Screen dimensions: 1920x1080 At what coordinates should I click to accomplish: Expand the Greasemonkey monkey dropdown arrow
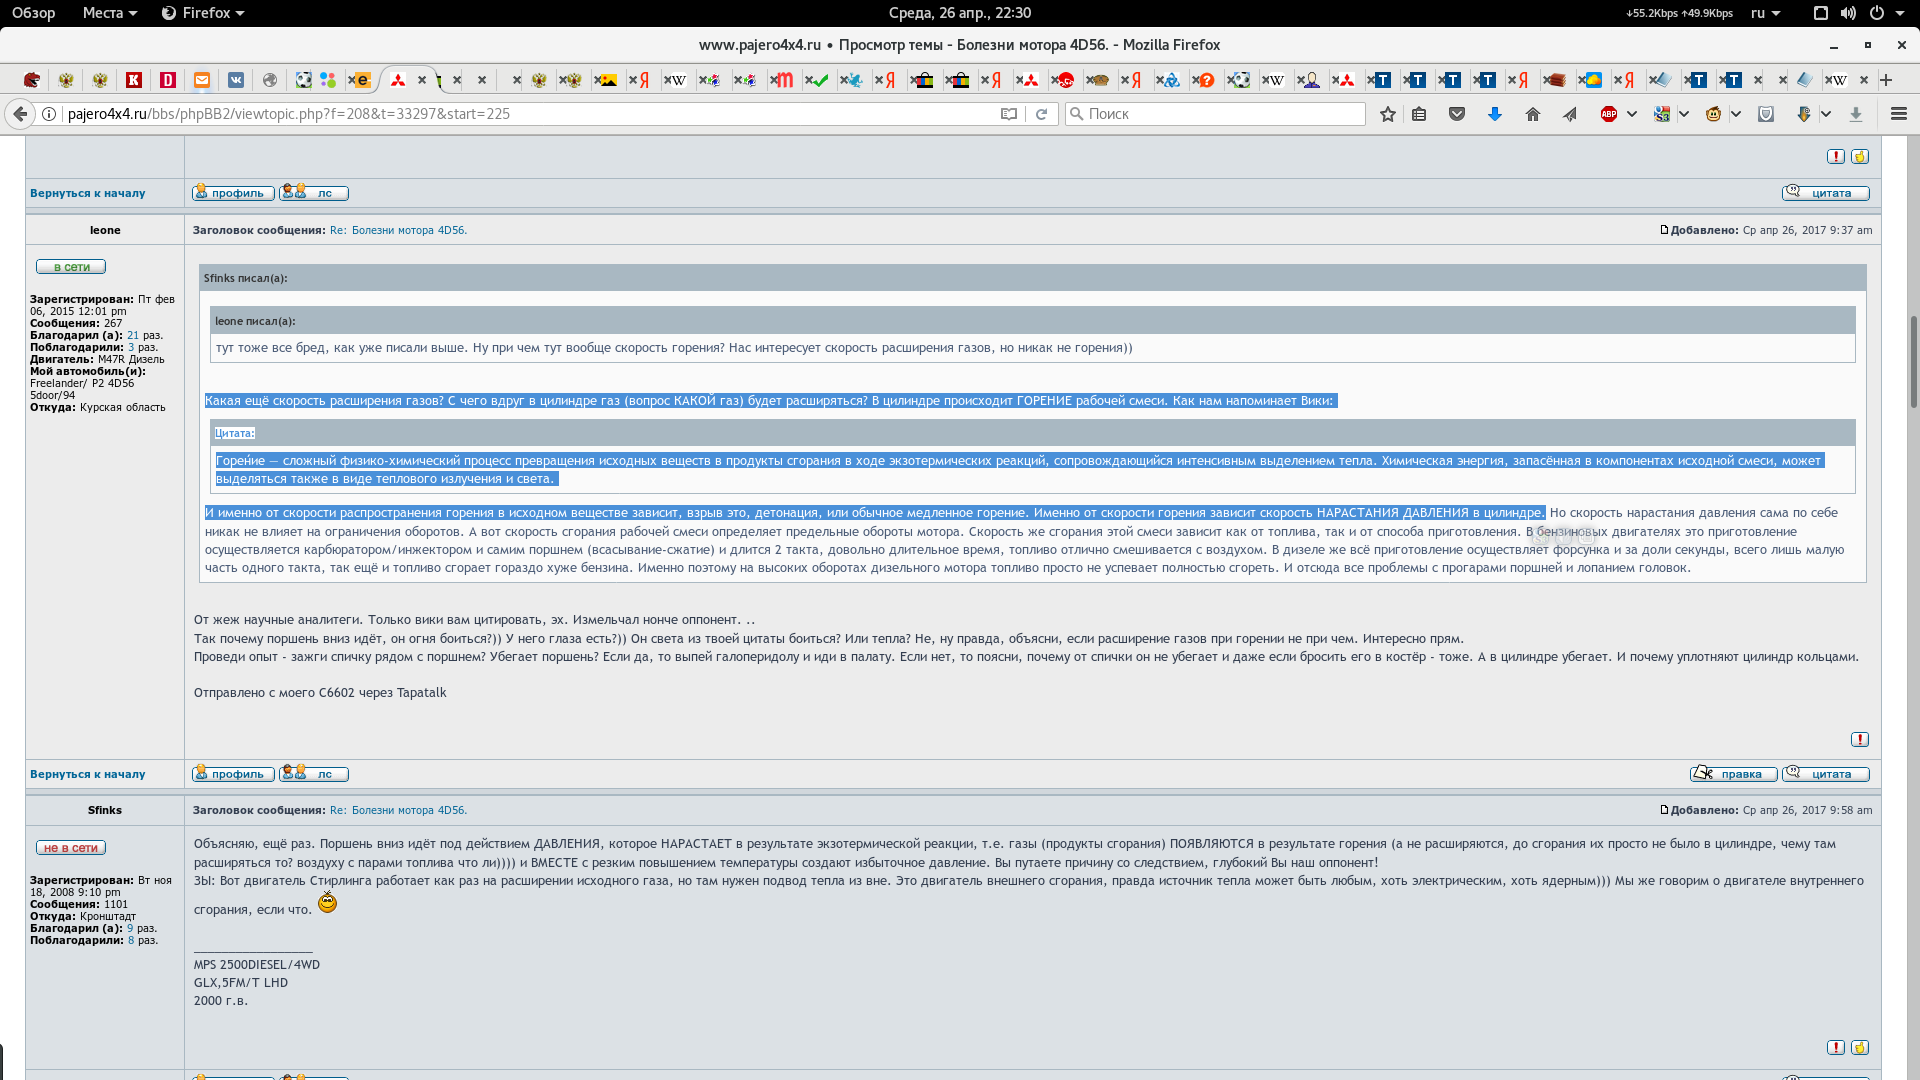point(1736,114)
